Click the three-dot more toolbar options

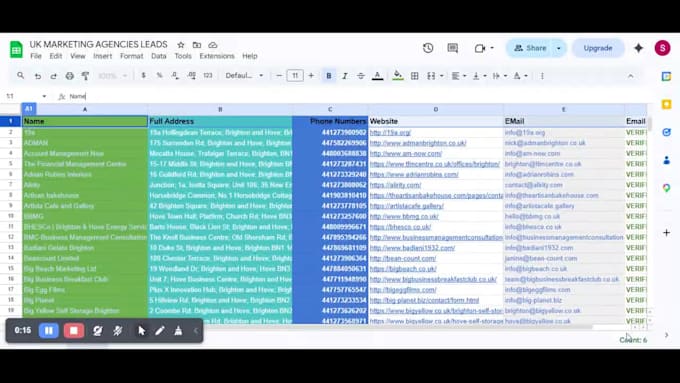click(542, 76)
